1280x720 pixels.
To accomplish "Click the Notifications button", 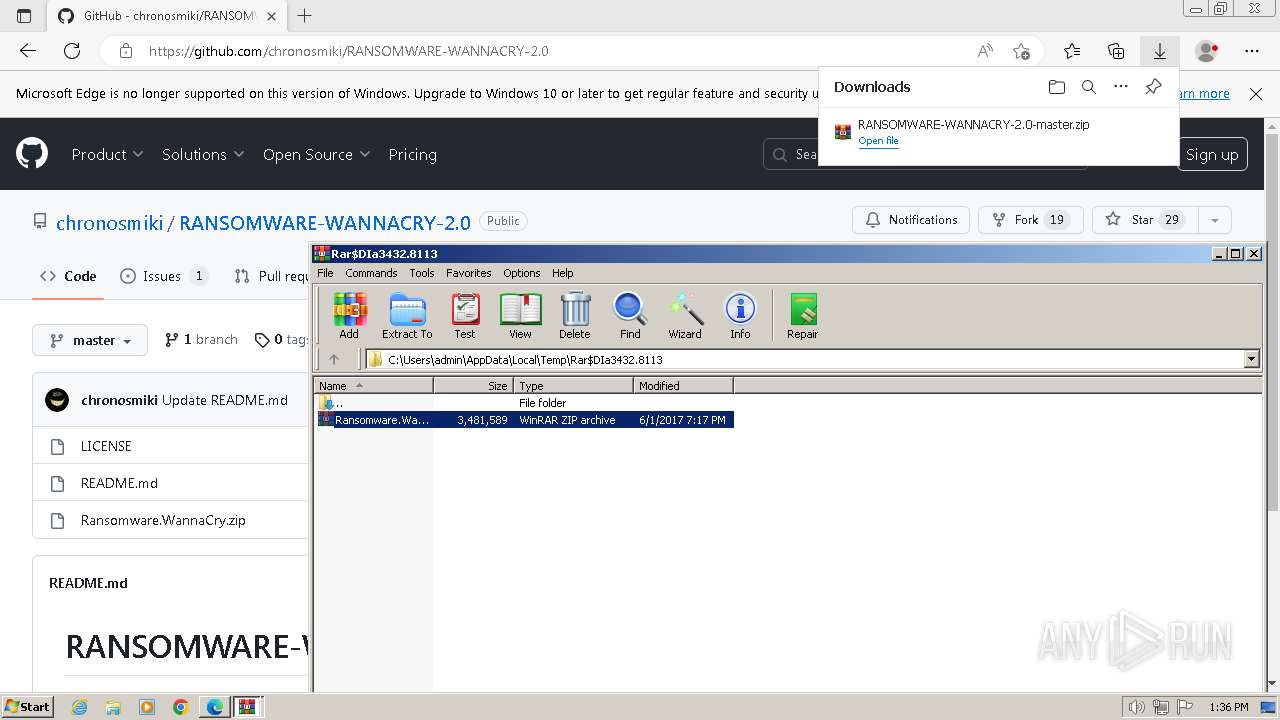I will [911, 220].
